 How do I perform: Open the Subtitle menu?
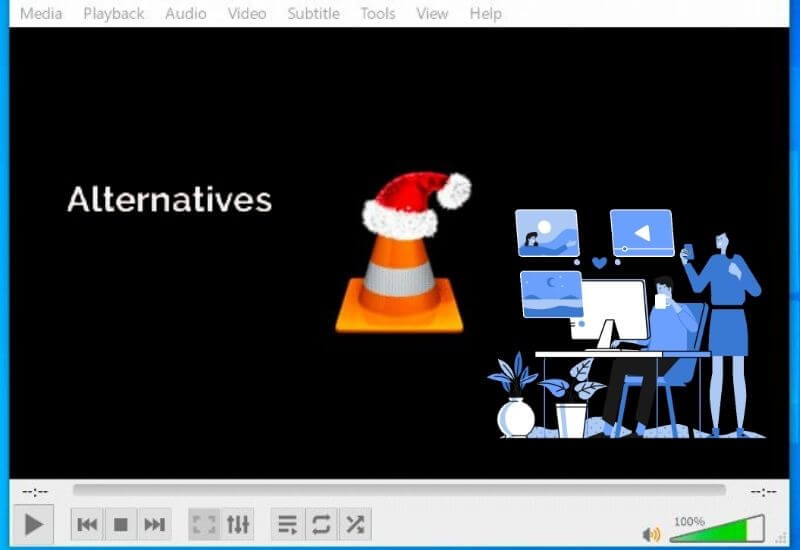tap(313, 13)
